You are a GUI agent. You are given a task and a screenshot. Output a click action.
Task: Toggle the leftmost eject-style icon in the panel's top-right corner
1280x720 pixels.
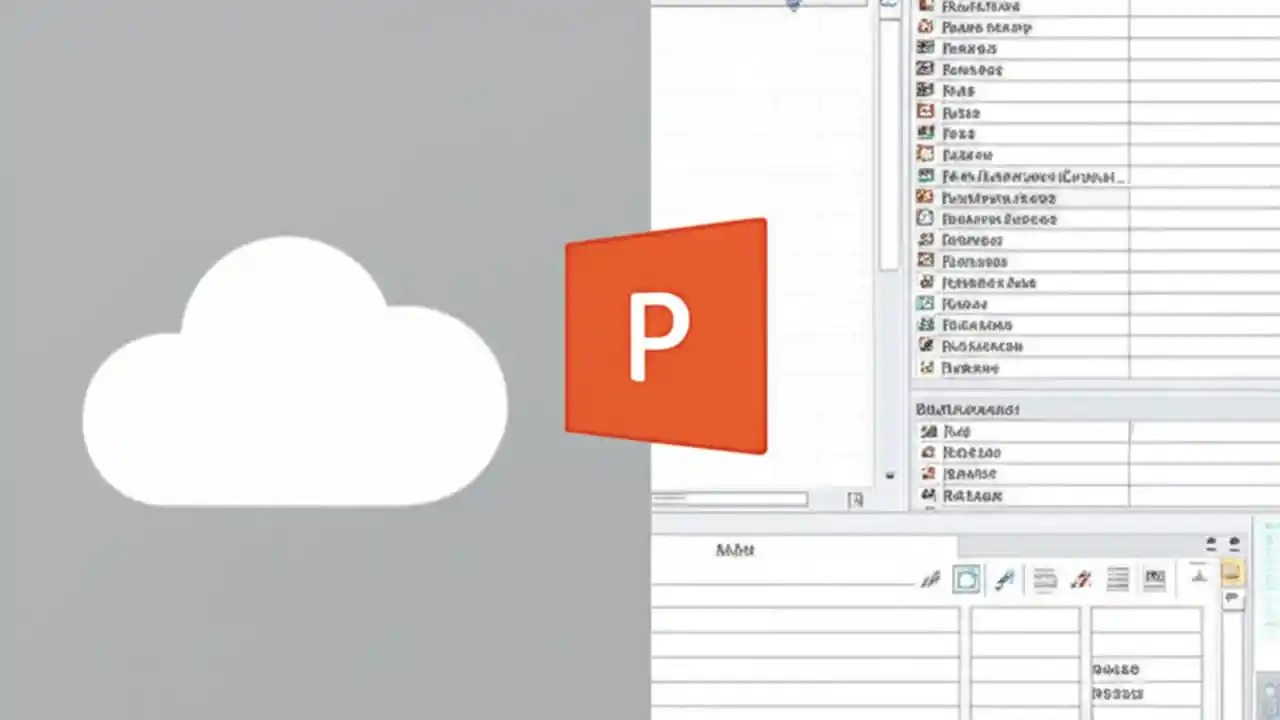tap(1210, 543)
